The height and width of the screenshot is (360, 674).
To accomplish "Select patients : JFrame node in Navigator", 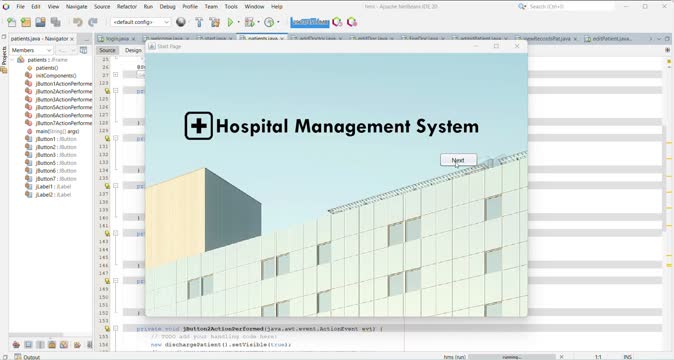I will pos(47,60).
